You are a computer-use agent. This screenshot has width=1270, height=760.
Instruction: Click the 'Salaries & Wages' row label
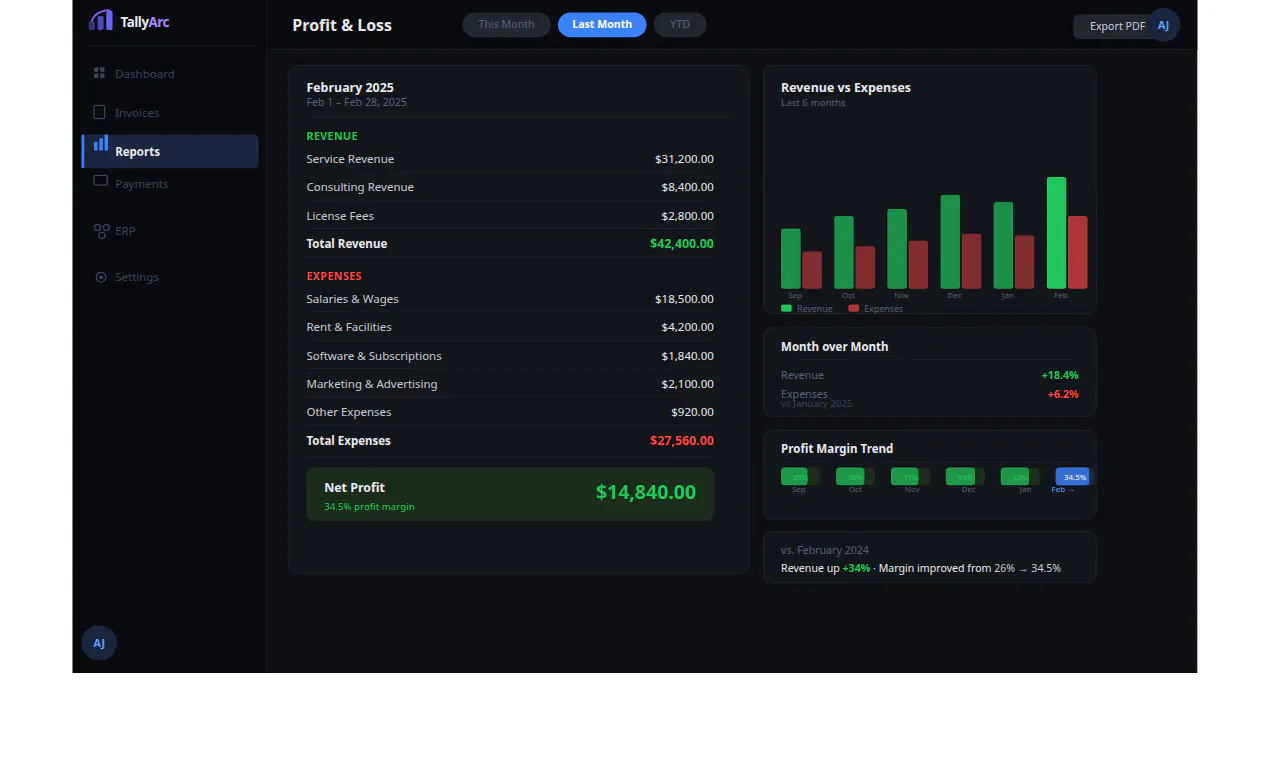(x=353, y=299)
